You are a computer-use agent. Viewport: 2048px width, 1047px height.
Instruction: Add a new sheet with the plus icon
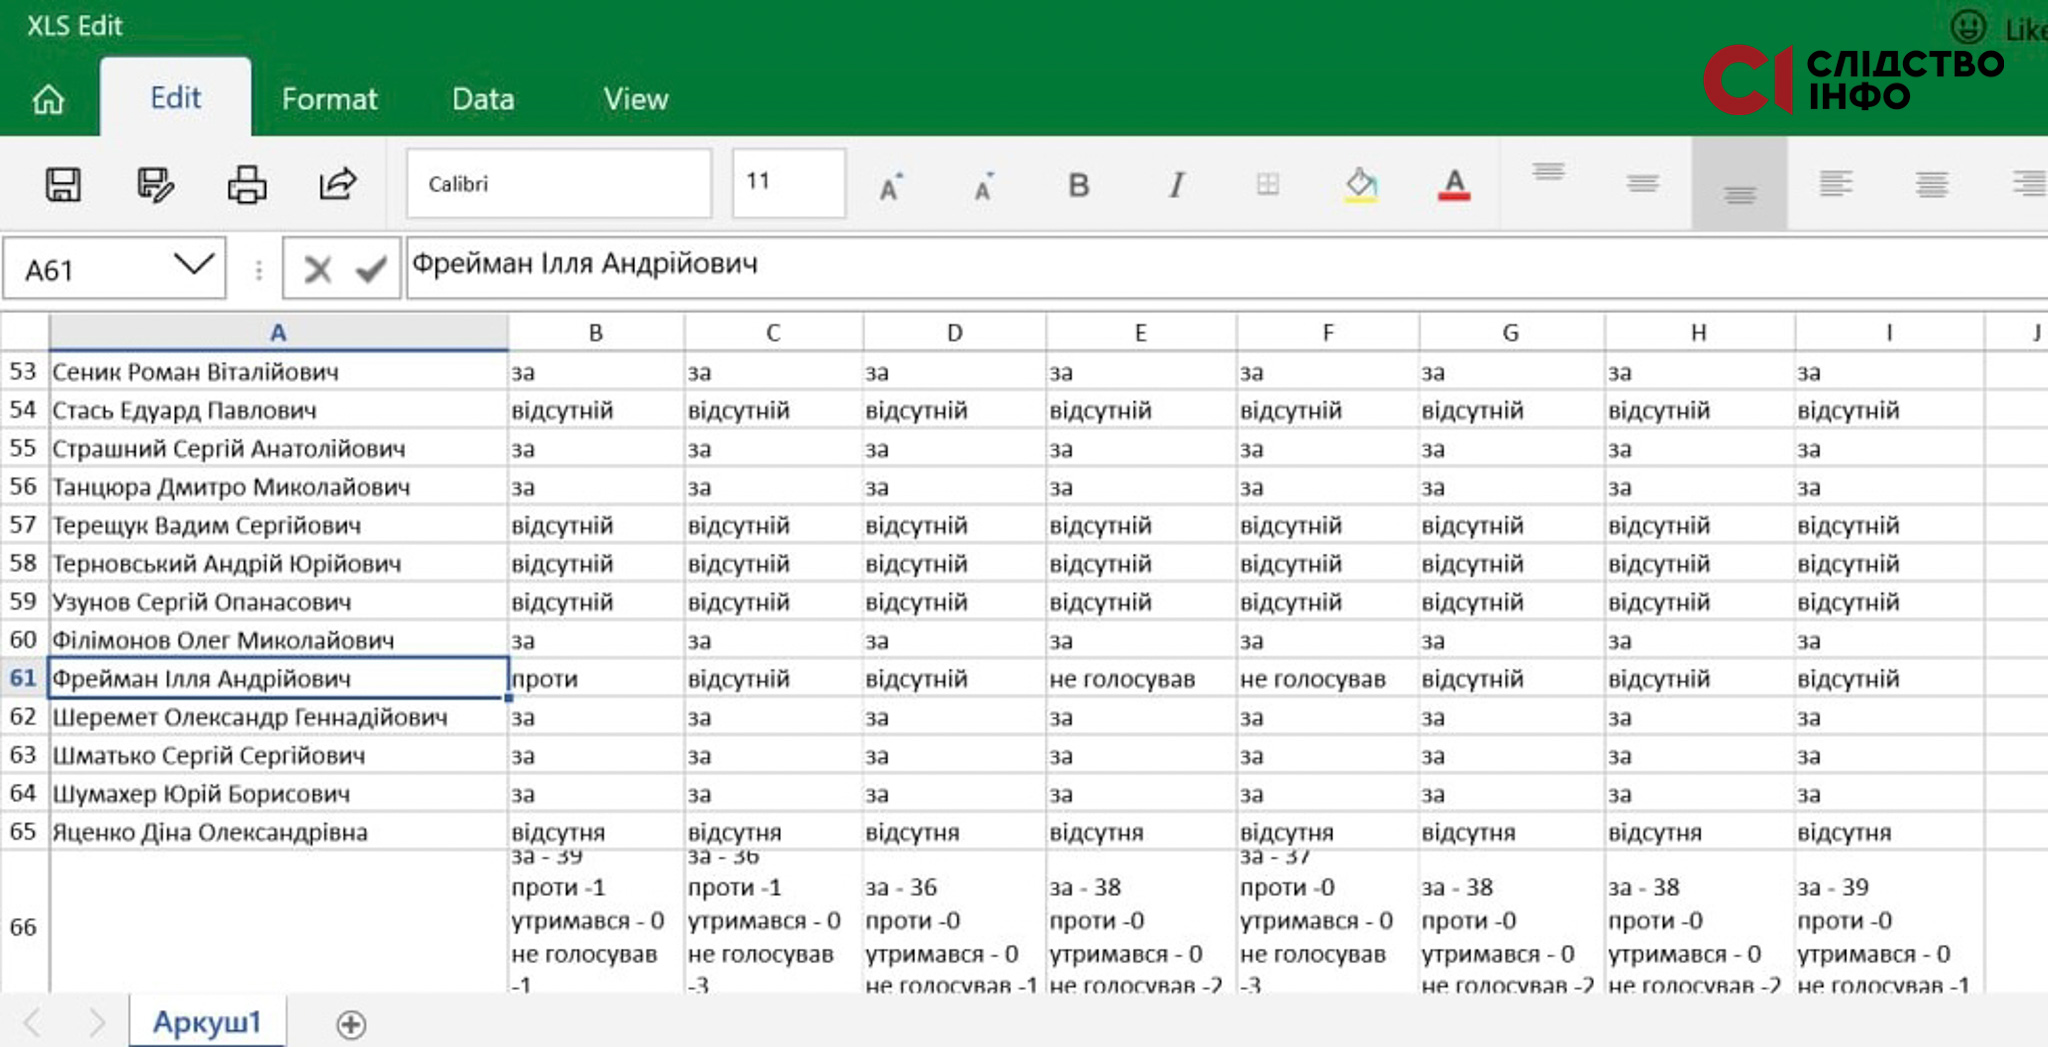(351, 1024)
